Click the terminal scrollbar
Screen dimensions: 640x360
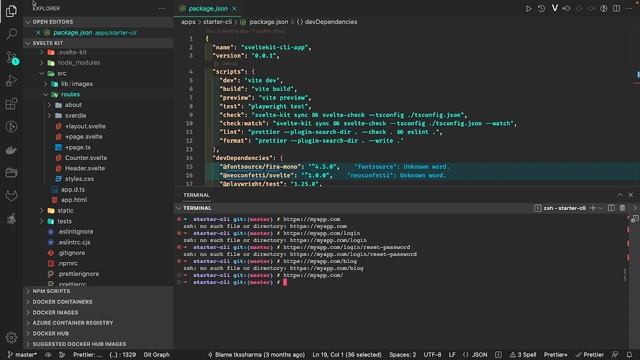point(625,274)
